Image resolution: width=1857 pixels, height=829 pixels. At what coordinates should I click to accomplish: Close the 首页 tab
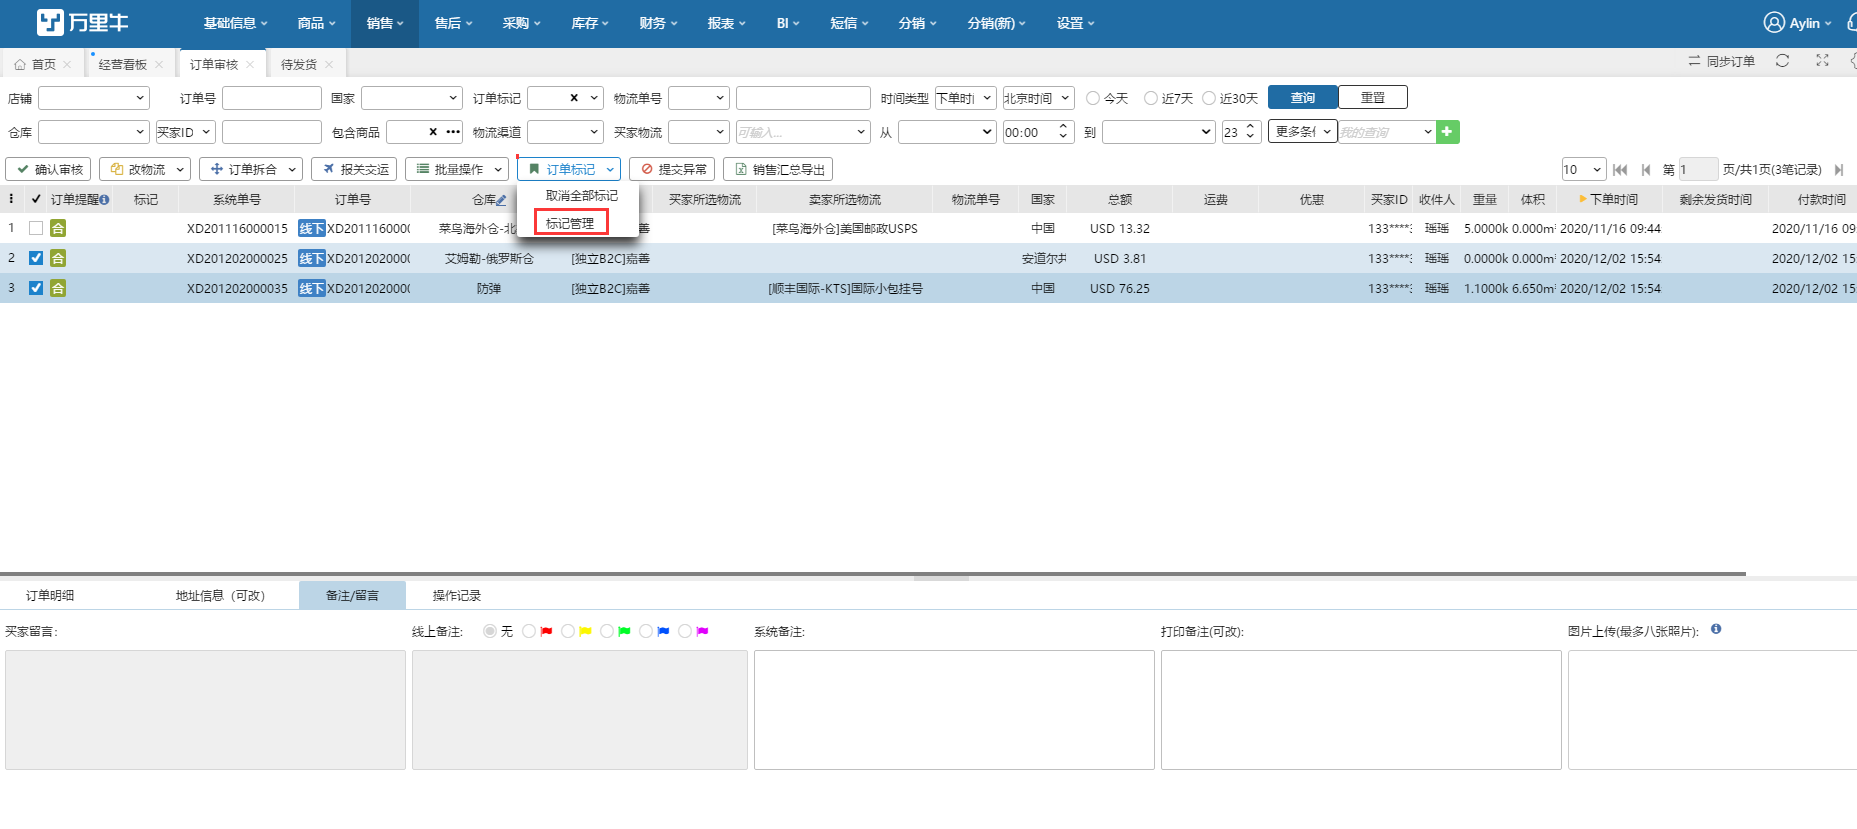(x=67, y=64)
